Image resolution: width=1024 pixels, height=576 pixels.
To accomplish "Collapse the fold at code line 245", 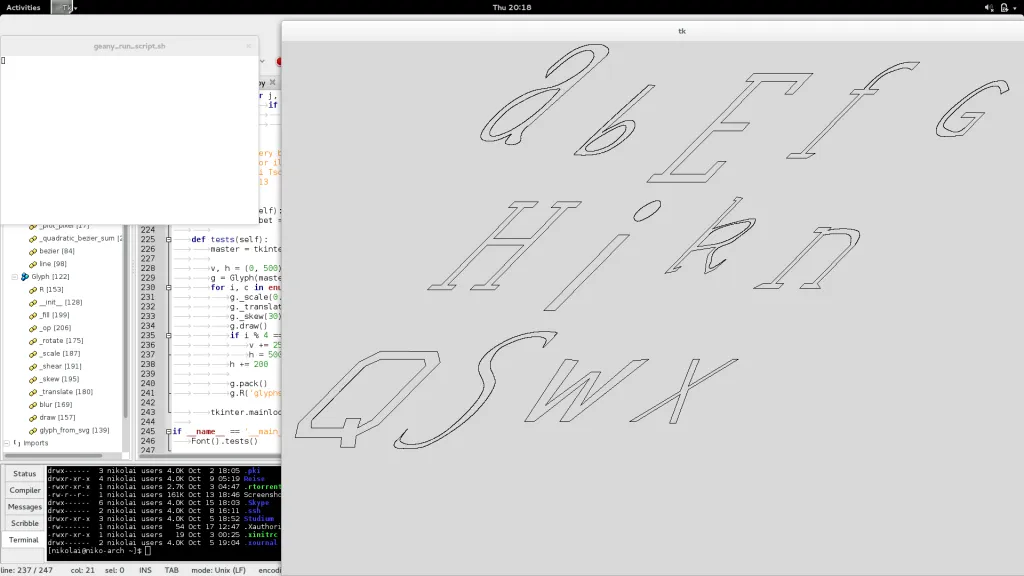I will 168,432.
